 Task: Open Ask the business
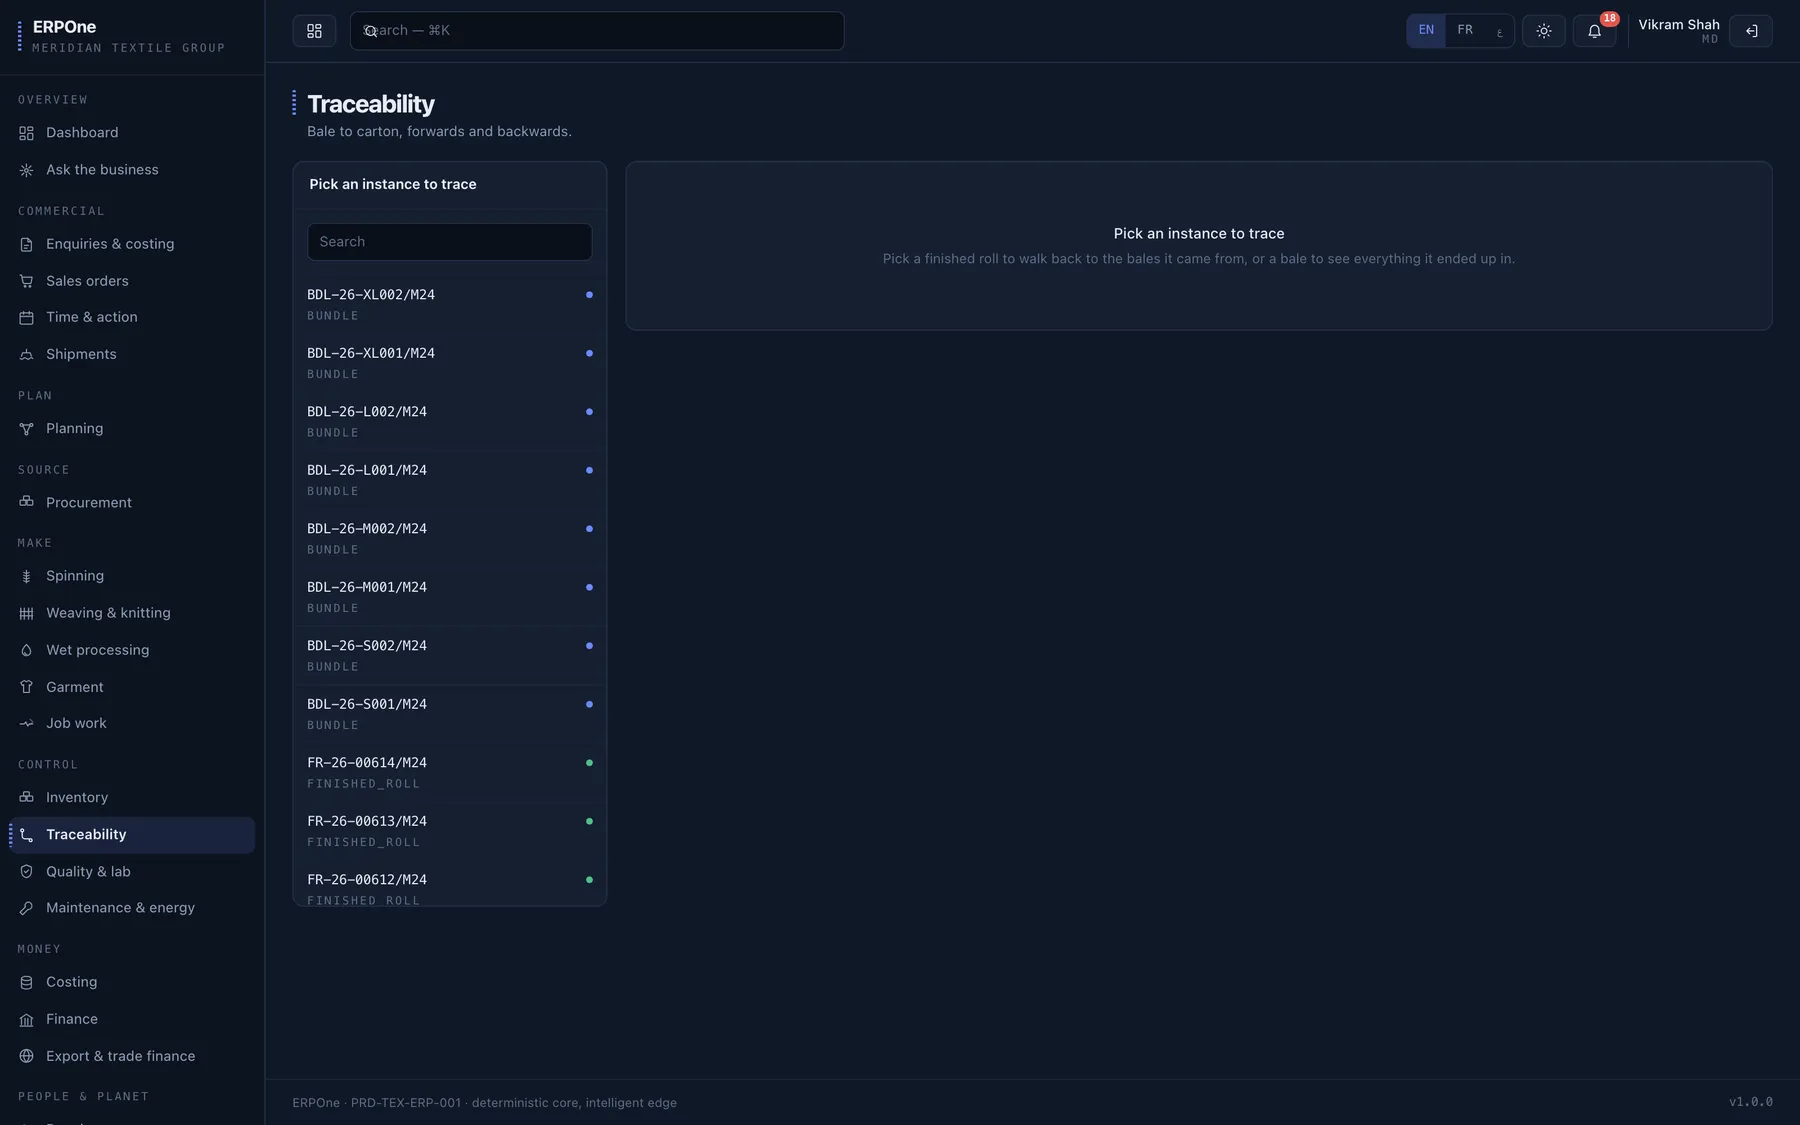132,170
